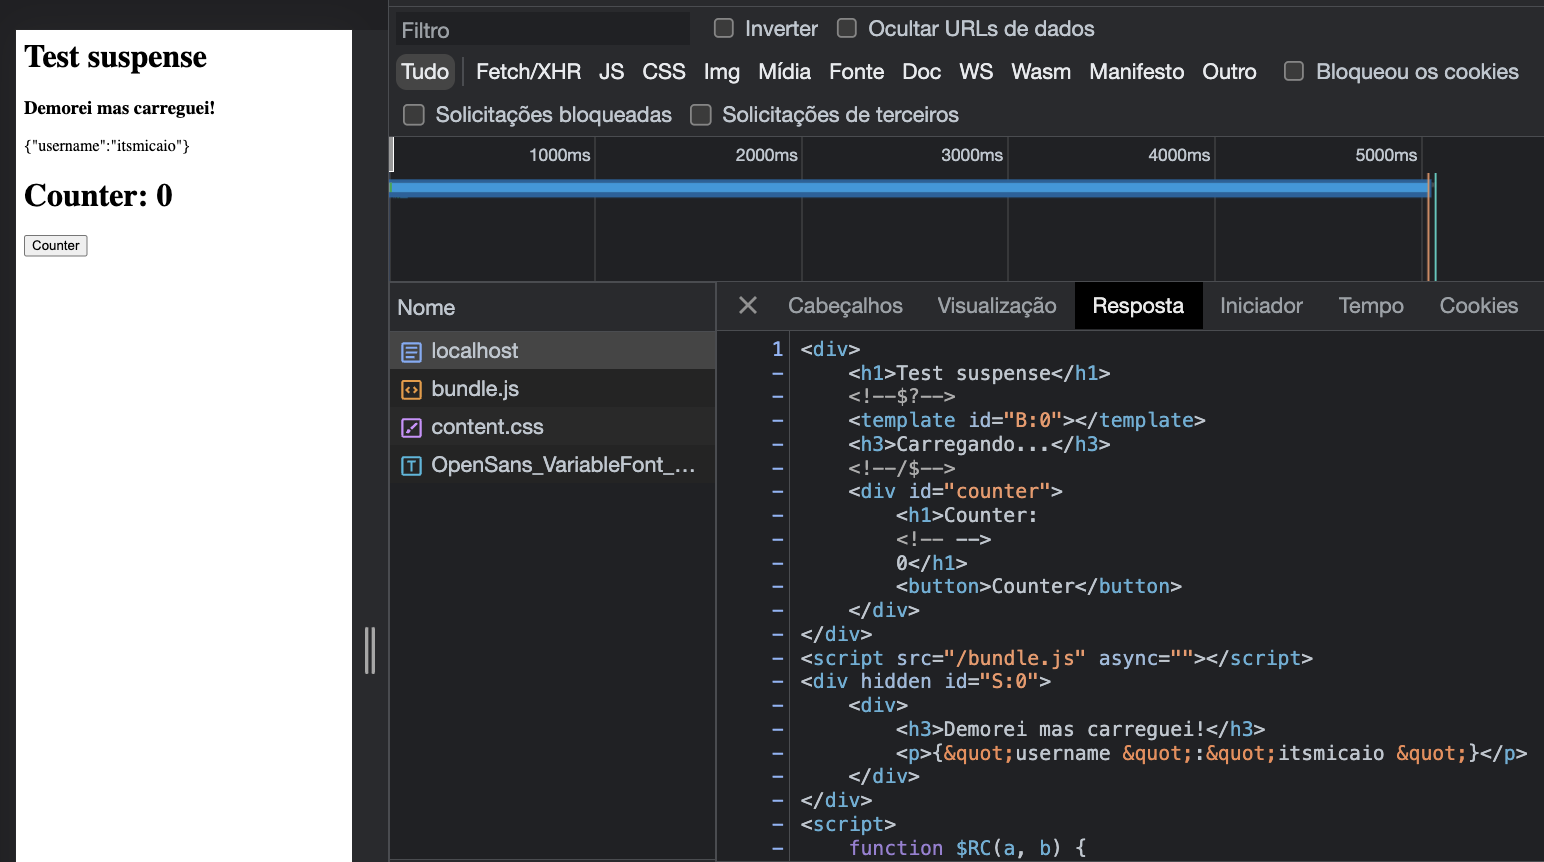Filter requests by Wasm type
Viewport: 1544px width, 862px height.
[x=1041, y=72]
